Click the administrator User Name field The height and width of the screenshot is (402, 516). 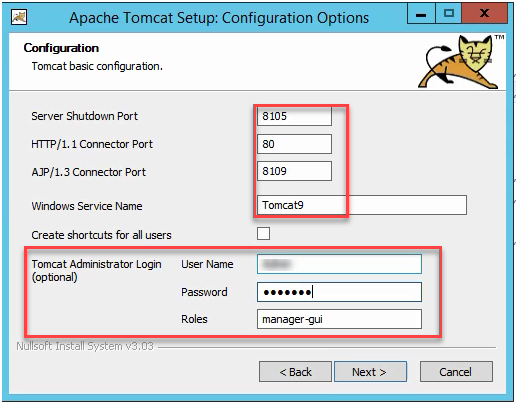(339, 264)
